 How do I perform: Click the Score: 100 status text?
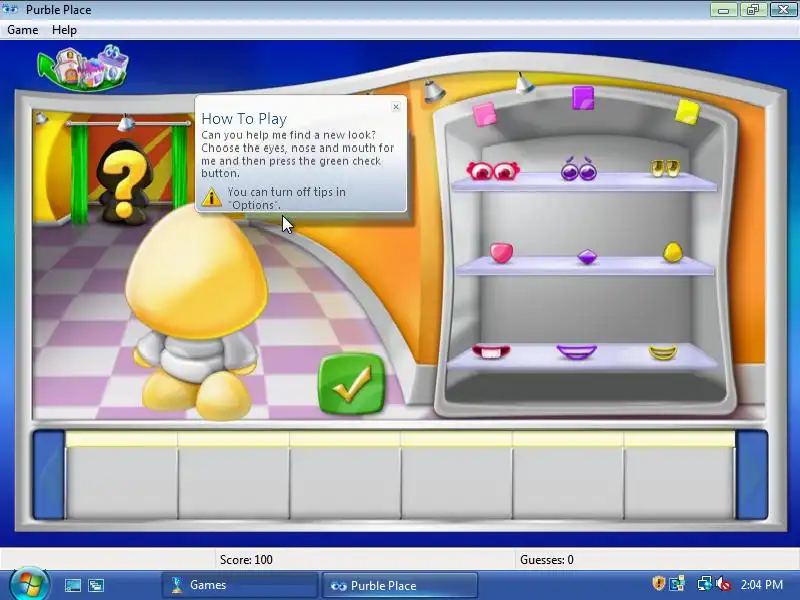(246, 560)
